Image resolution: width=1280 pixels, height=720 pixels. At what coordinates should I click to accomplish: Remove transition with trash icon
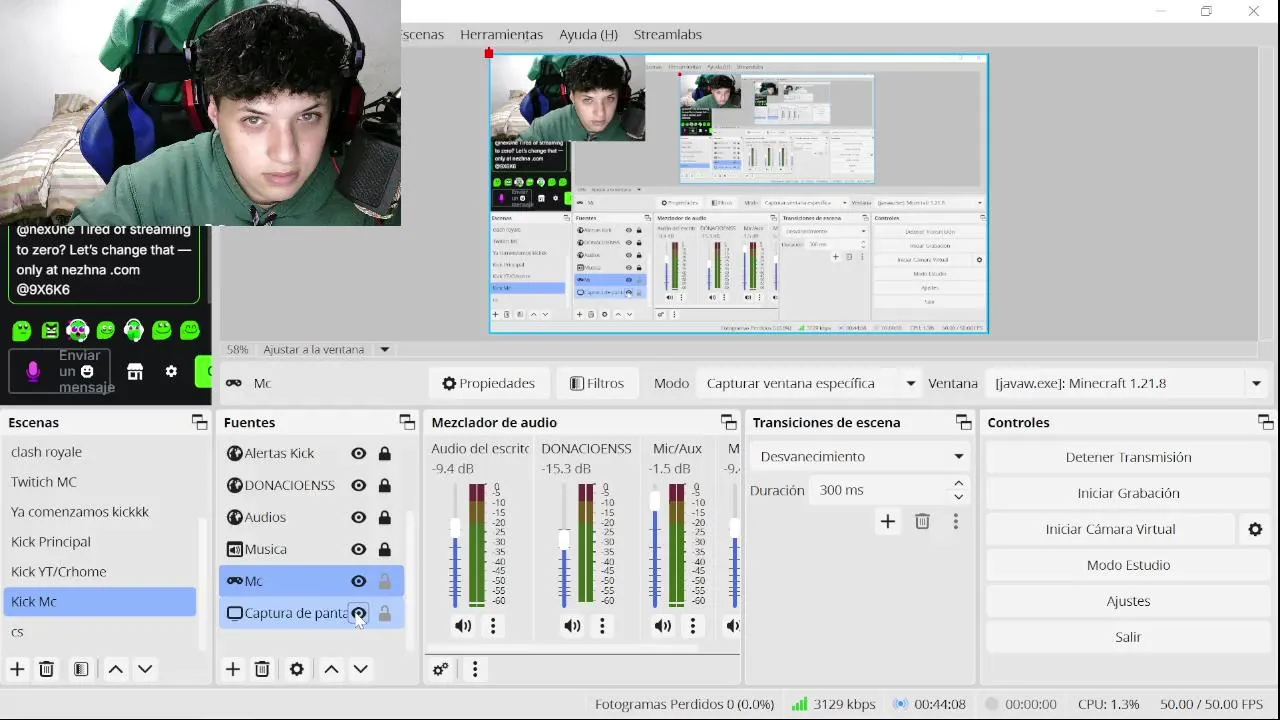[x=922, y=521]
